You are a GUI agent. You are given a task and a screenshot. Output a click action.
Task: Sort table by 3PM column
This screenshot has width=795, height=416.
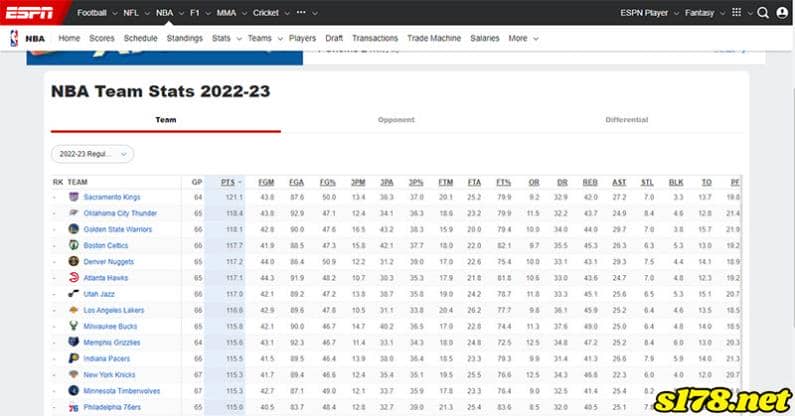[358, 182]
